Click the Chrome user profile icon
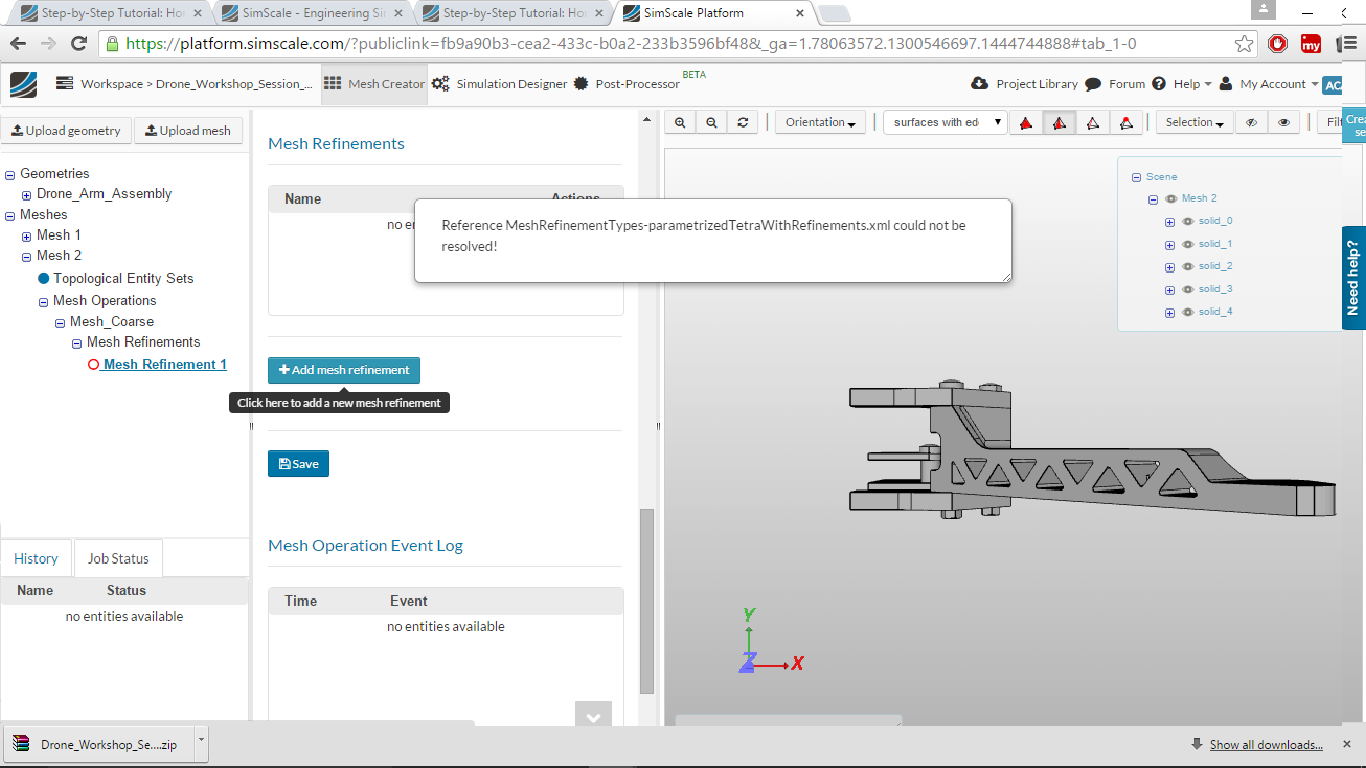Screen dimensions: 1366x768 (1264, 9)
